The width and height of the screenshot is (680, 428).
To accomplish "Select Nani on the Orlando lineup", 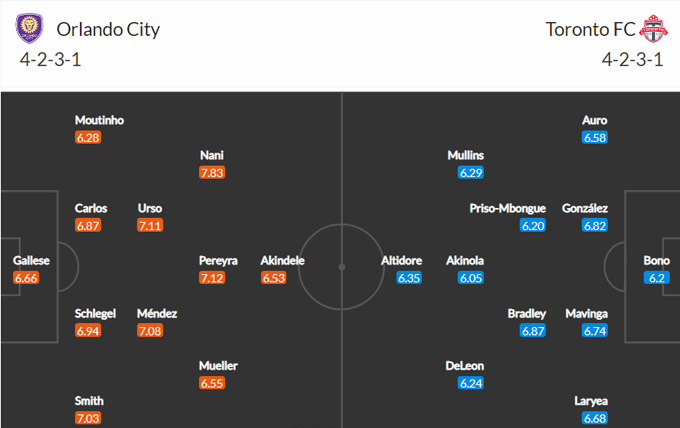I will 211,155.
